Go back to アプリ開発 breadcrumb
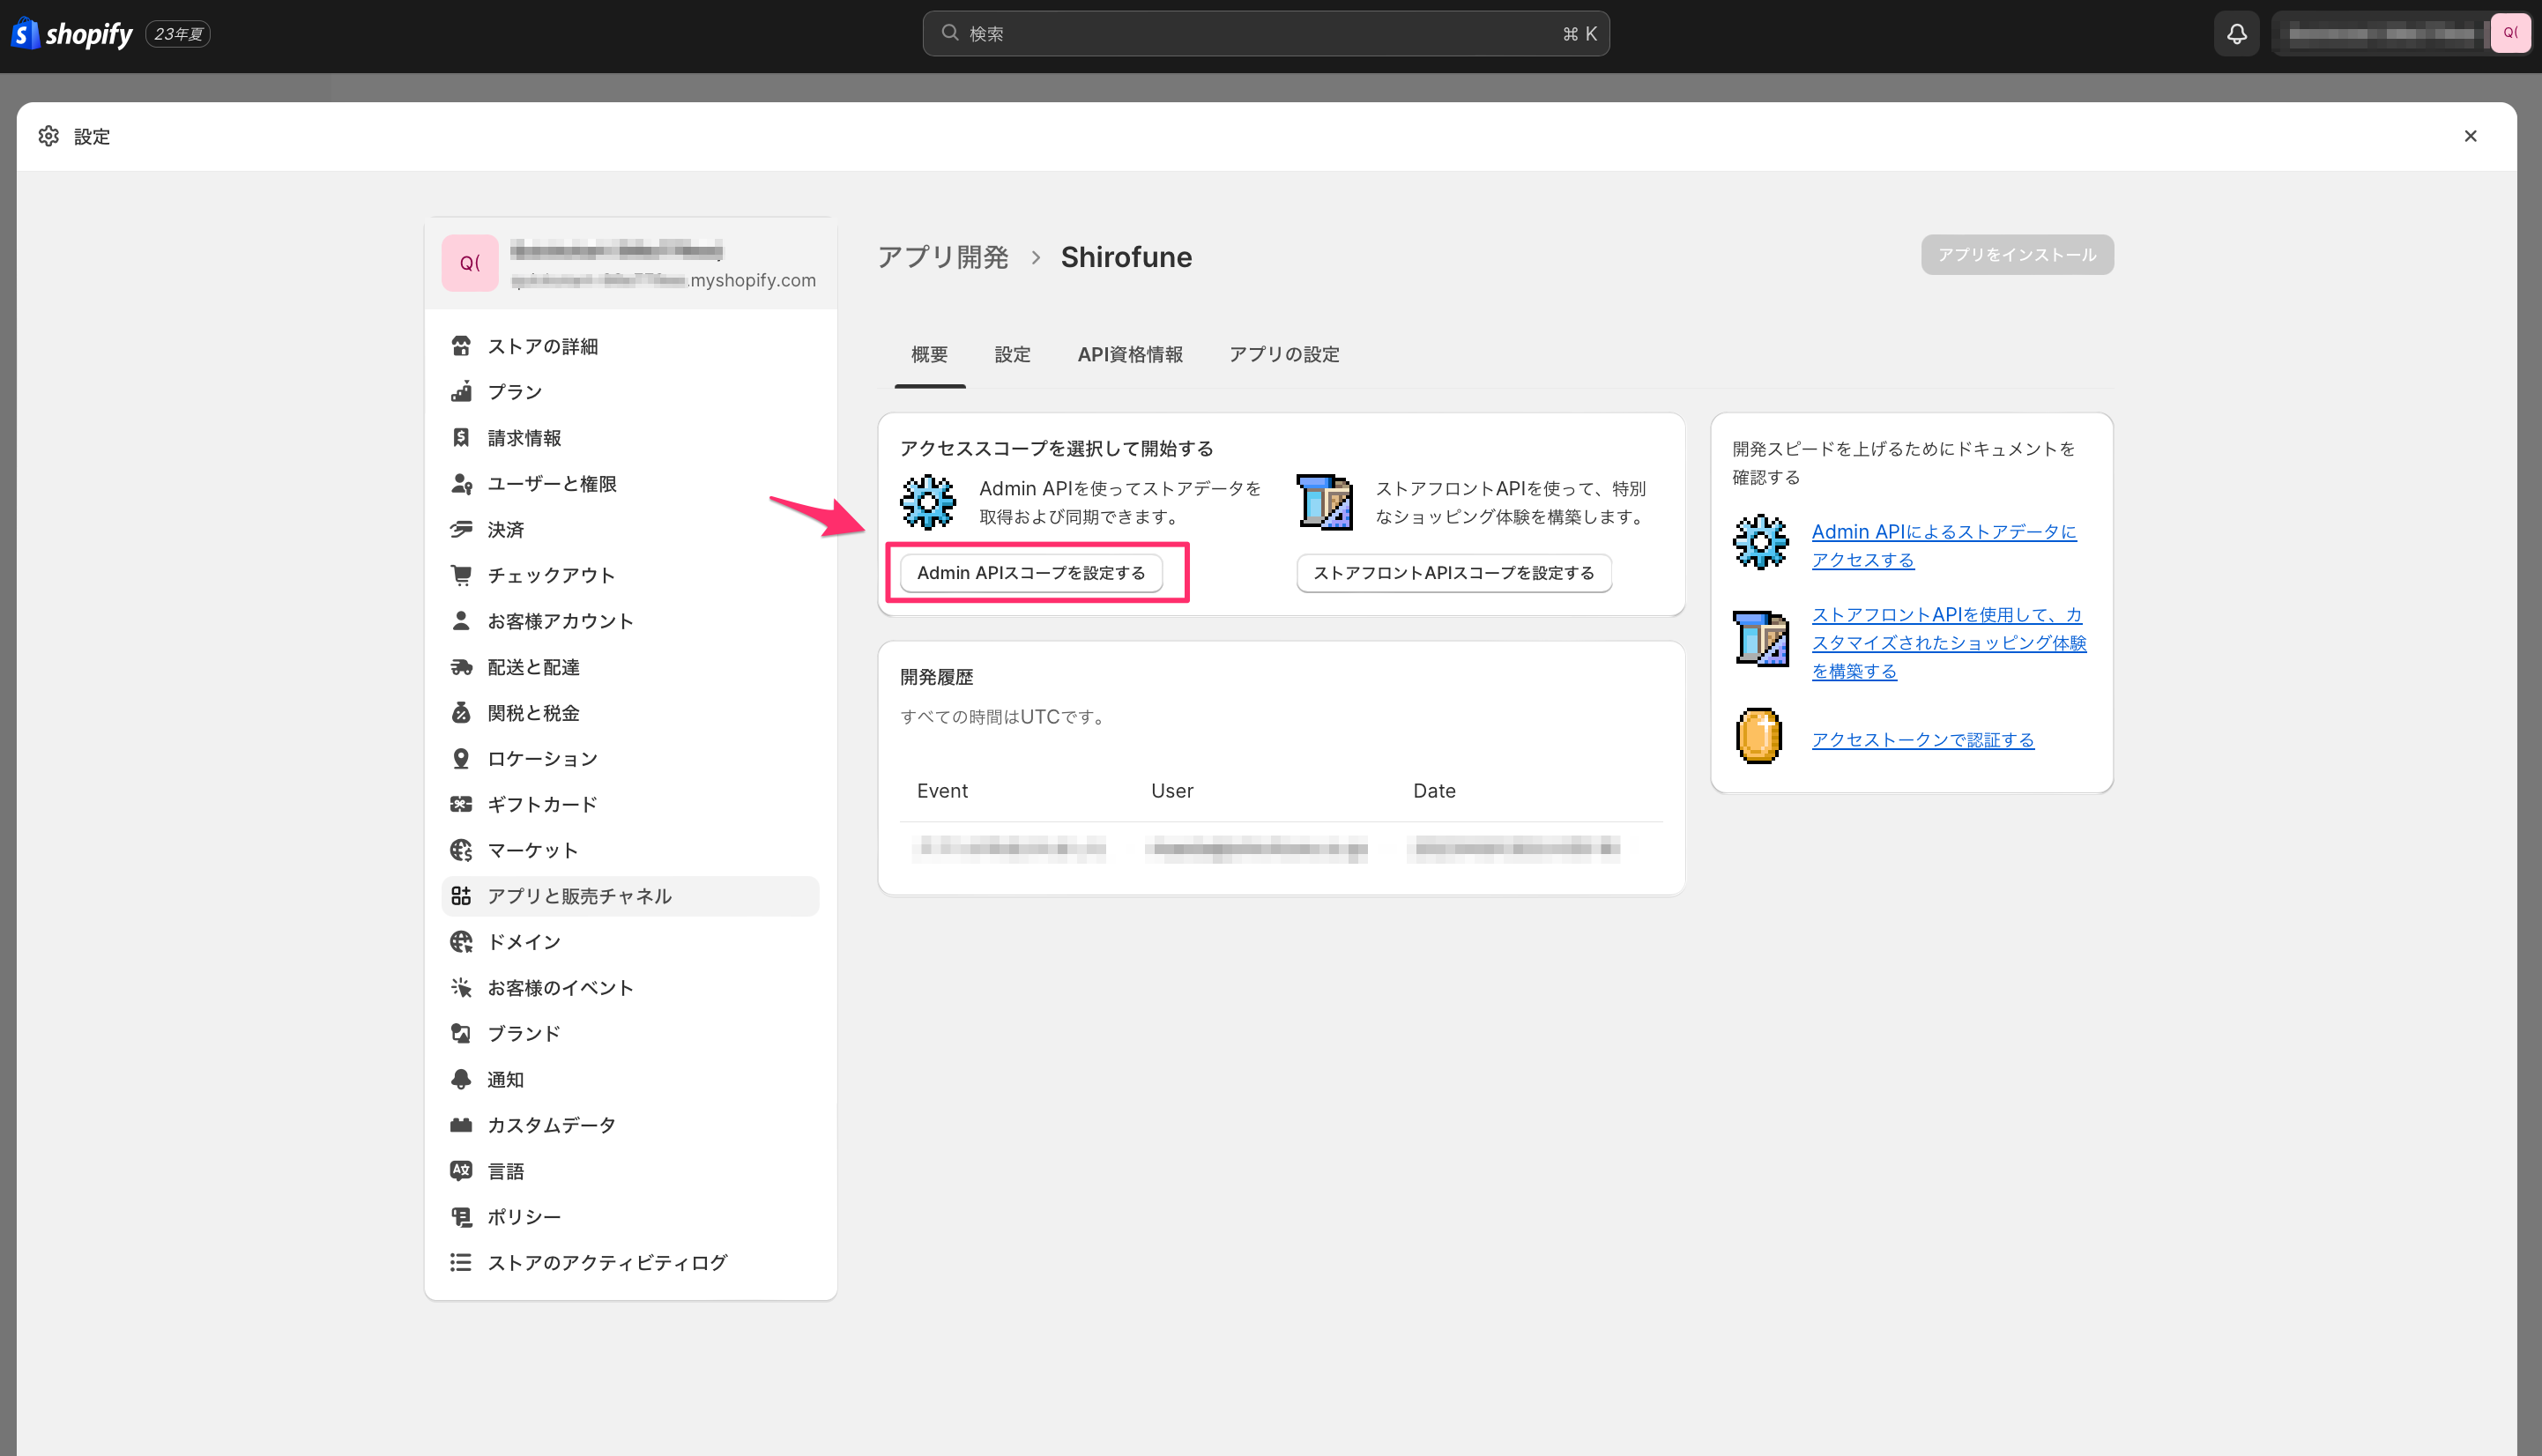This screenshot has width=2542, height=1456. [x=943, y=257]
